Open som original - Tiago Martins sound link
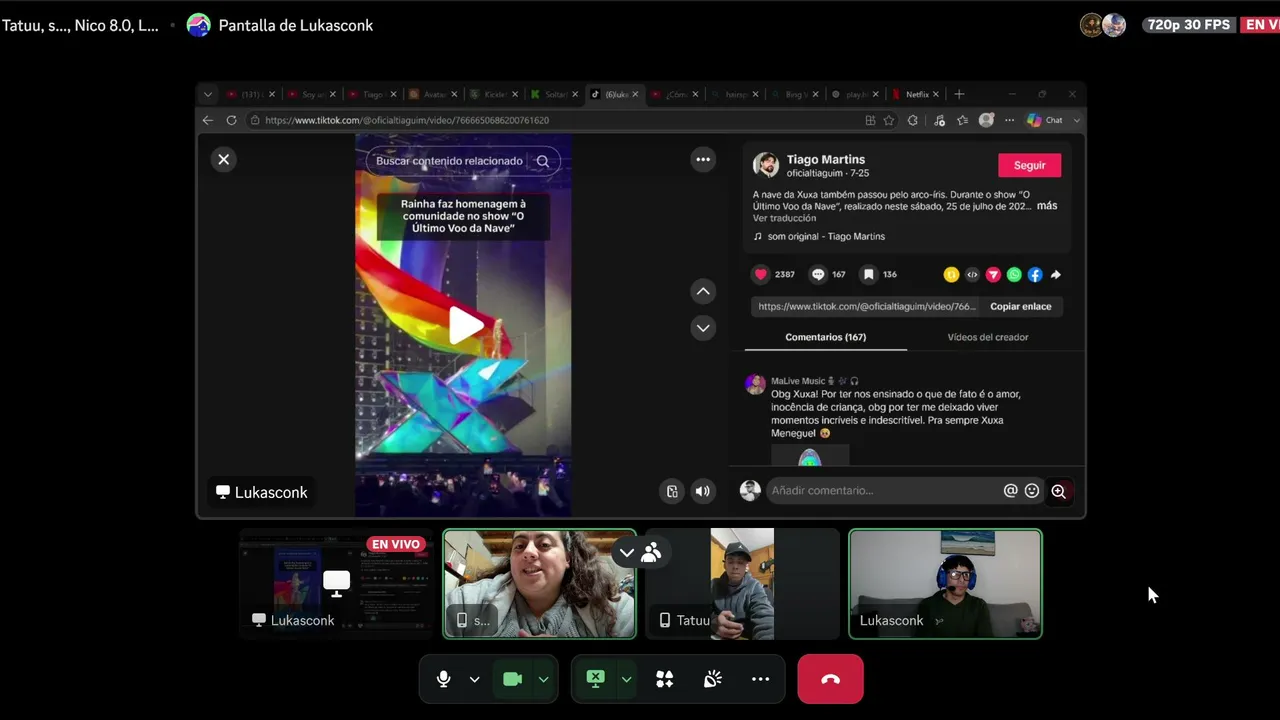 (826, 237)
